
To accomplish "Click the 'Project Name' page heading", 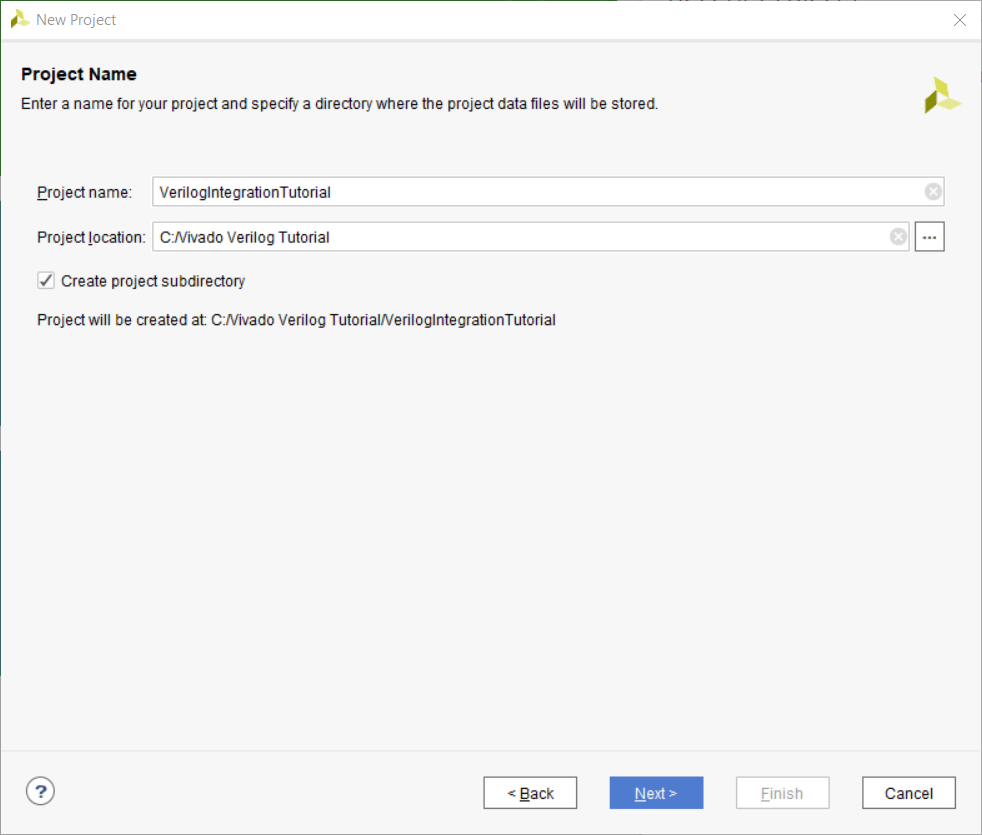I will click(x=79, y=74).
